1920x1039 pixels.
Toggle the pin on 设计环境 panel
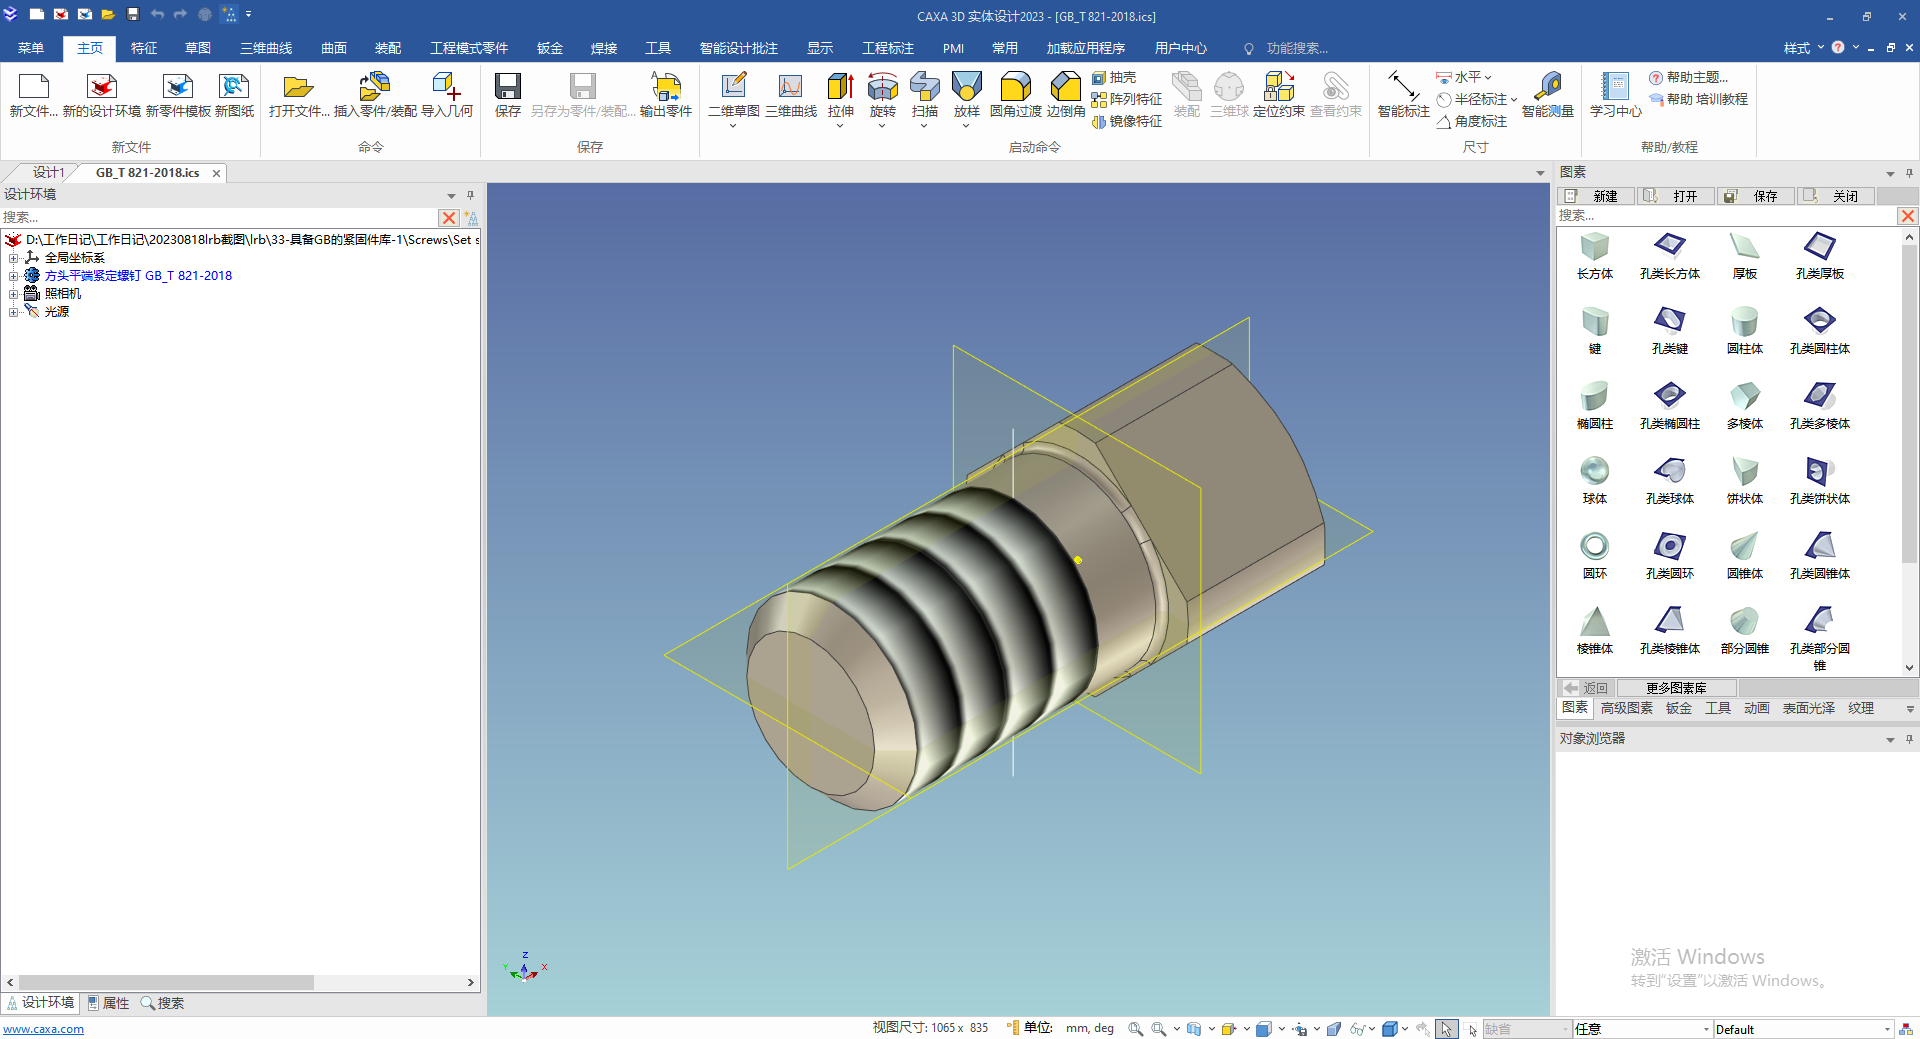click(x=470, y=195)
